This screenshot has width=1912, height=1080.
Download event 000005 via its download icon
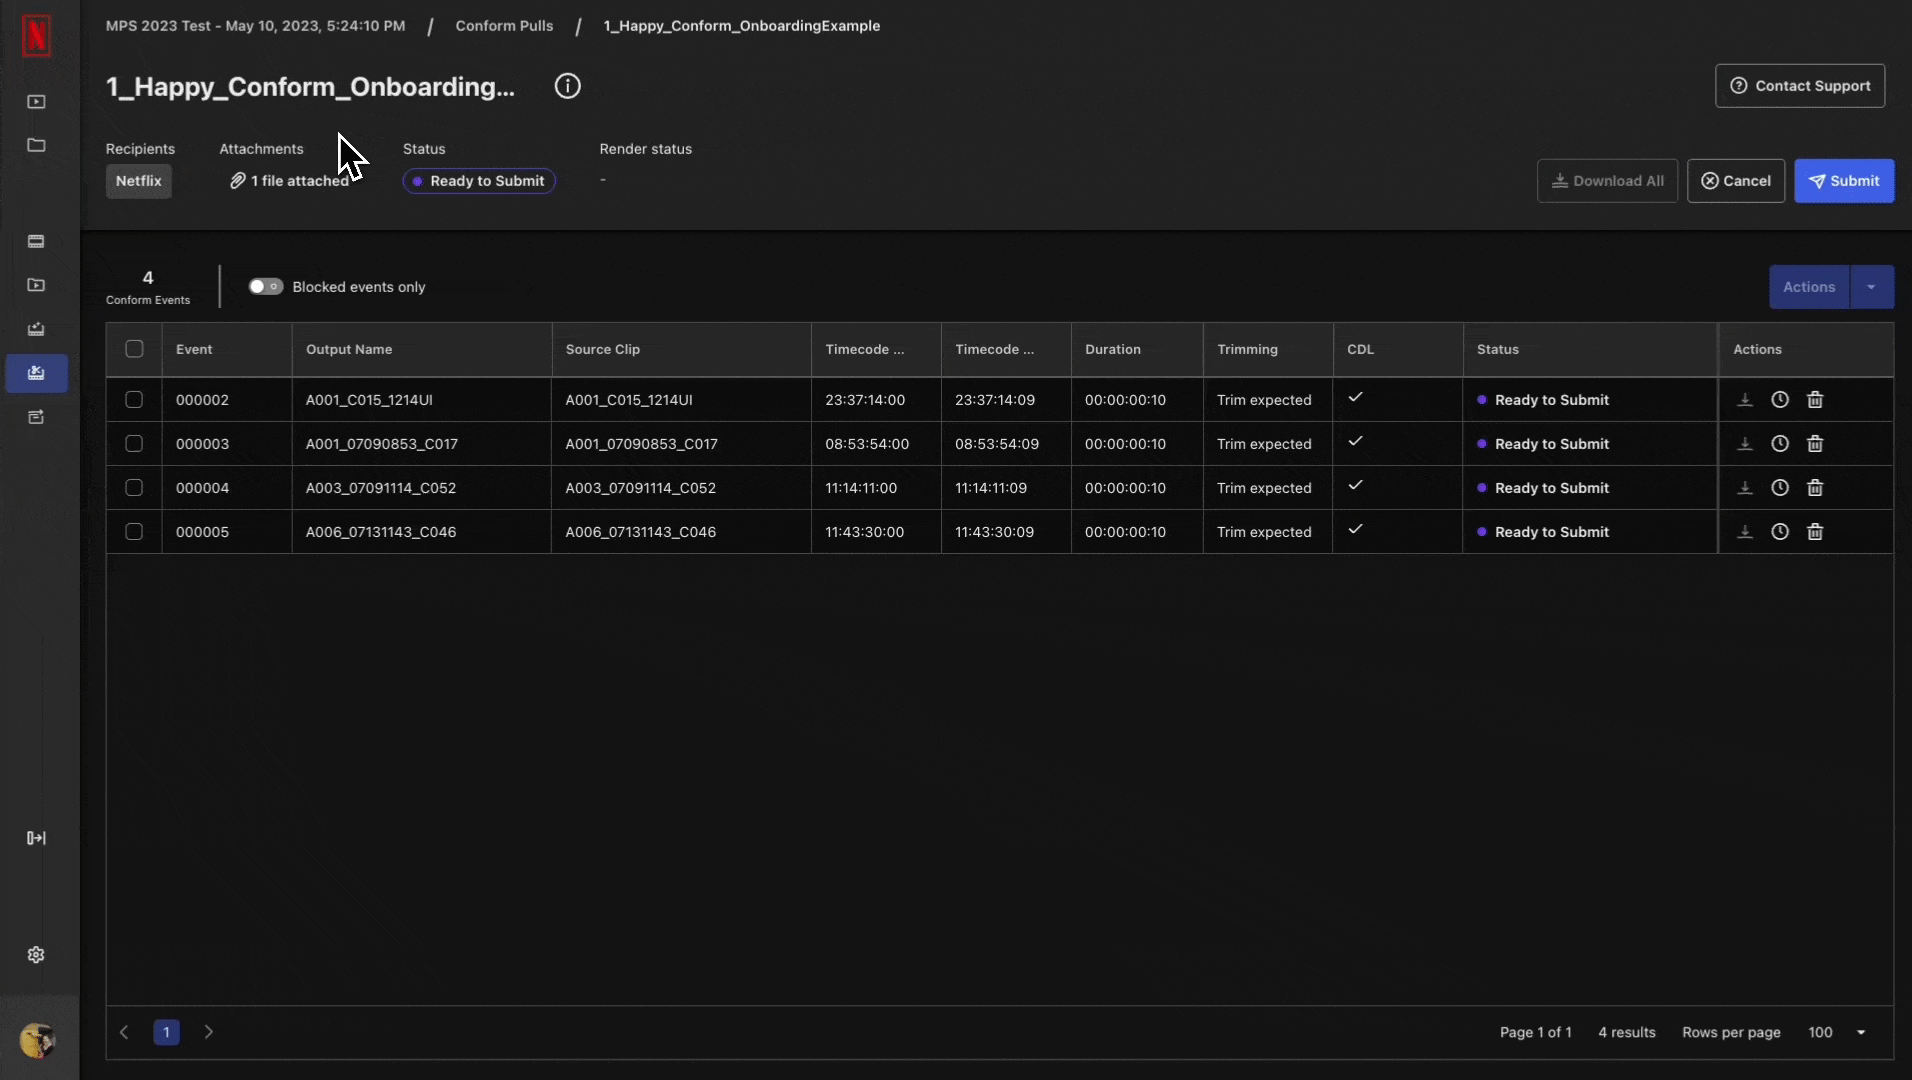tap(1745, 532)
